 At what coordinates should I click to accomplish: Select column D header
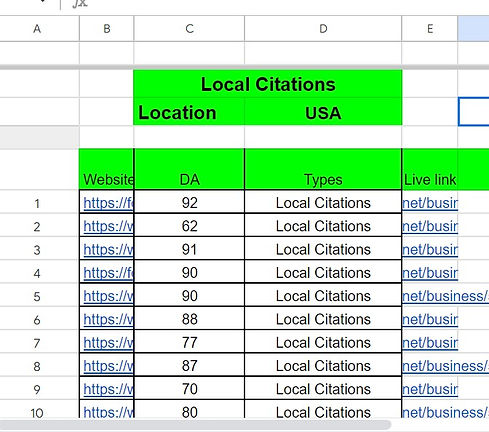323,29
